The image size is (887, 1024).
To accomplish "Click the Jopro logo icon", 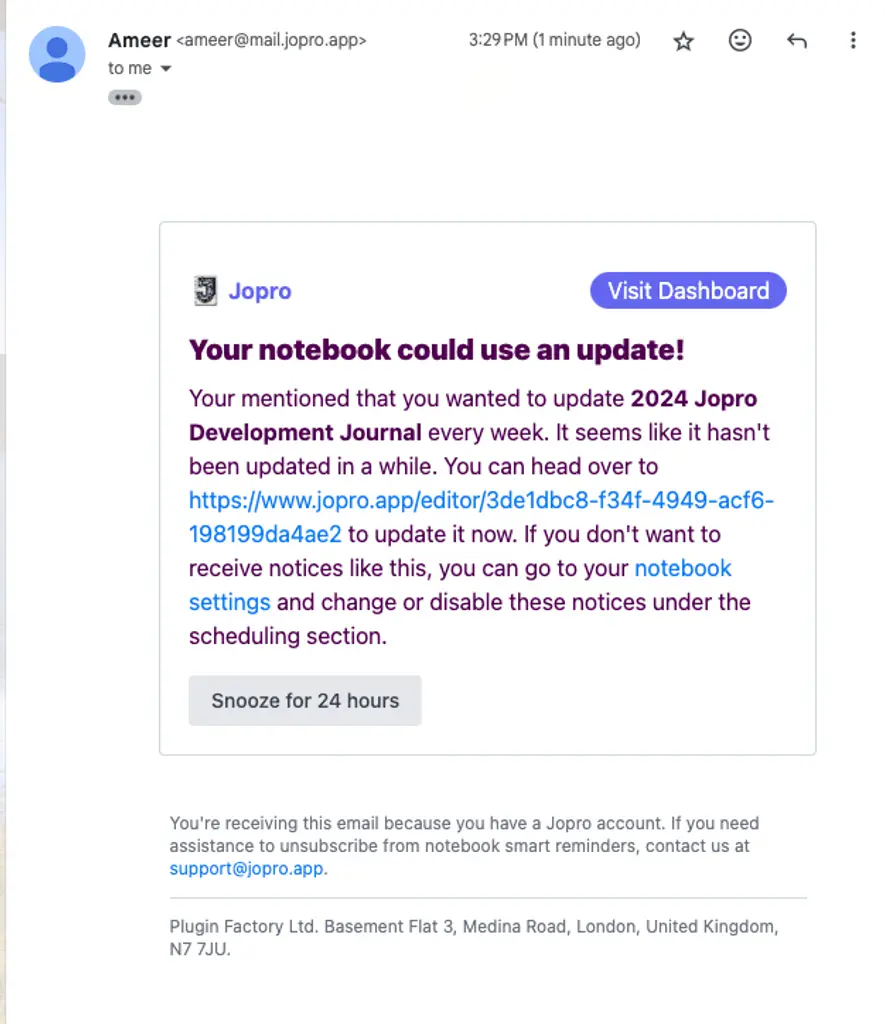I will point(205,291).
